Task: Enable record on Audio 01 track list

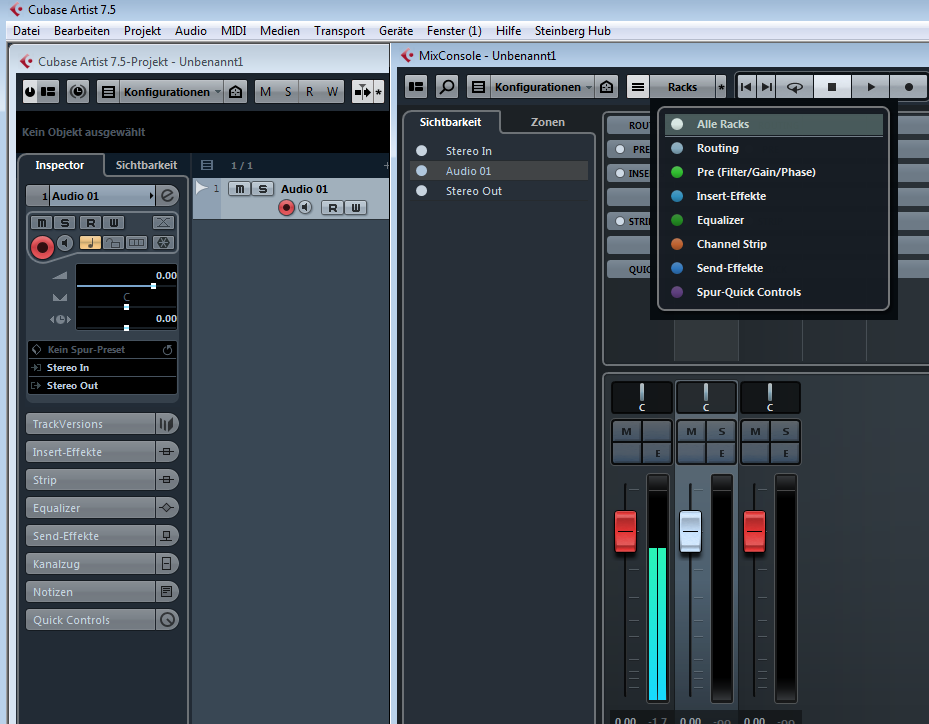Action: [x=286, y=207]
